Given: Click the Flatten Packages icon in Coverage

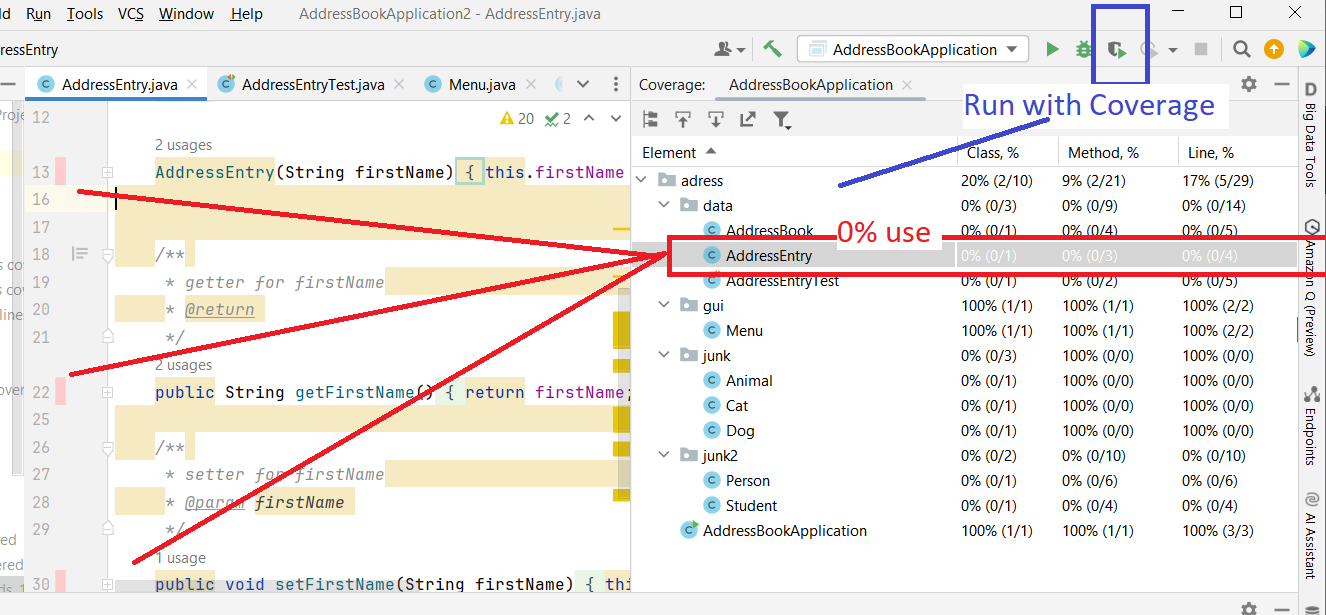Looking at the screenshot, I should pyautogui.click(x=650, y=120).
